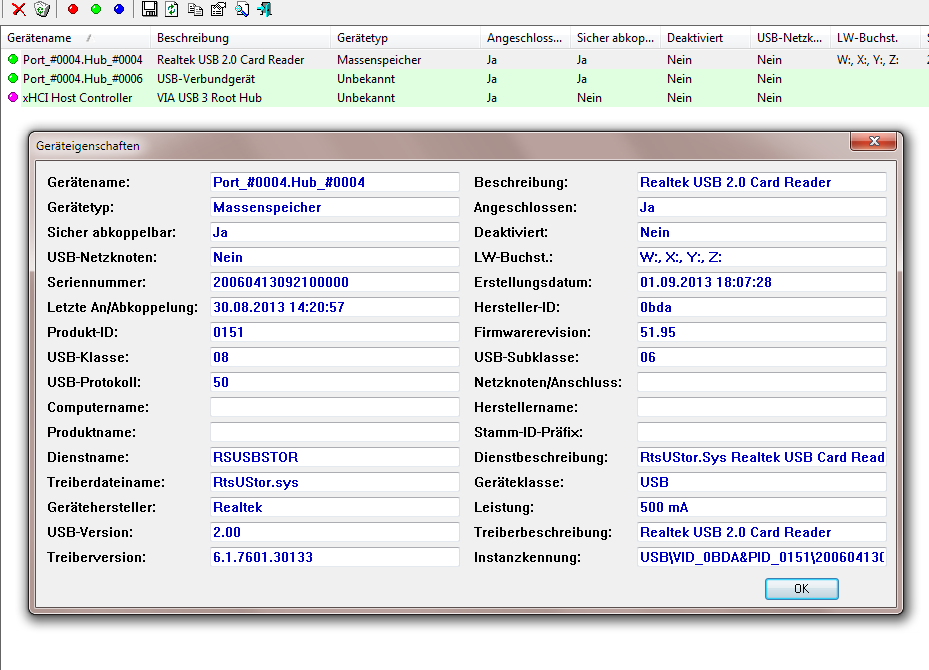Image resolution: width=929 pixels, height=670 pixels.
Task: Click the Seriennummer field 20060413092100000
Action: [335, 282]
